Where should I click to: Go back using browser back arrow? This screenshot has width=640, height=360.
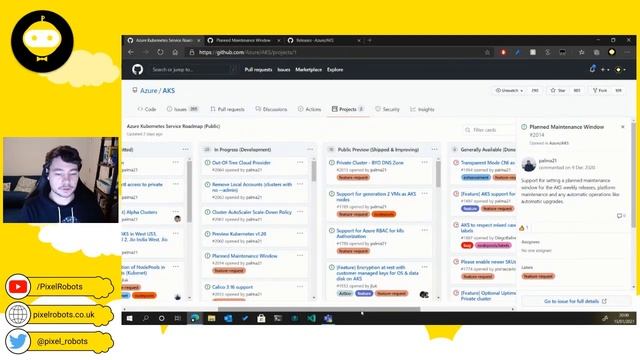131,52
